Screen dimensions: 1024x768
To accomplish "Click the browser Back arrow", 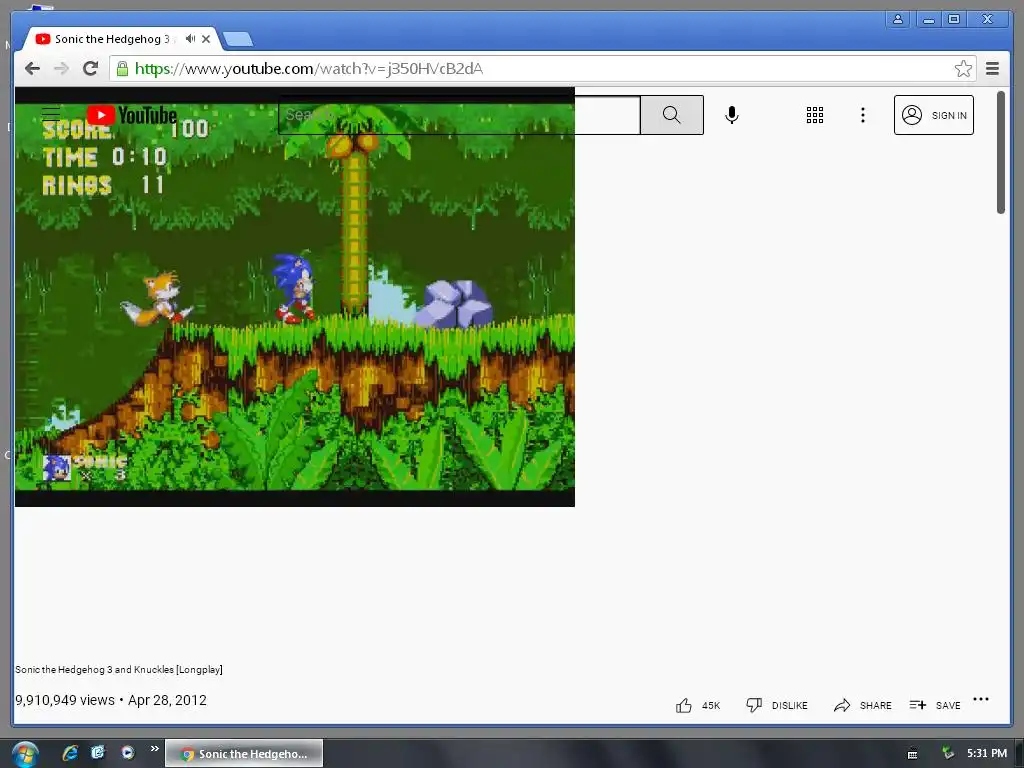I will click(32, 69).
